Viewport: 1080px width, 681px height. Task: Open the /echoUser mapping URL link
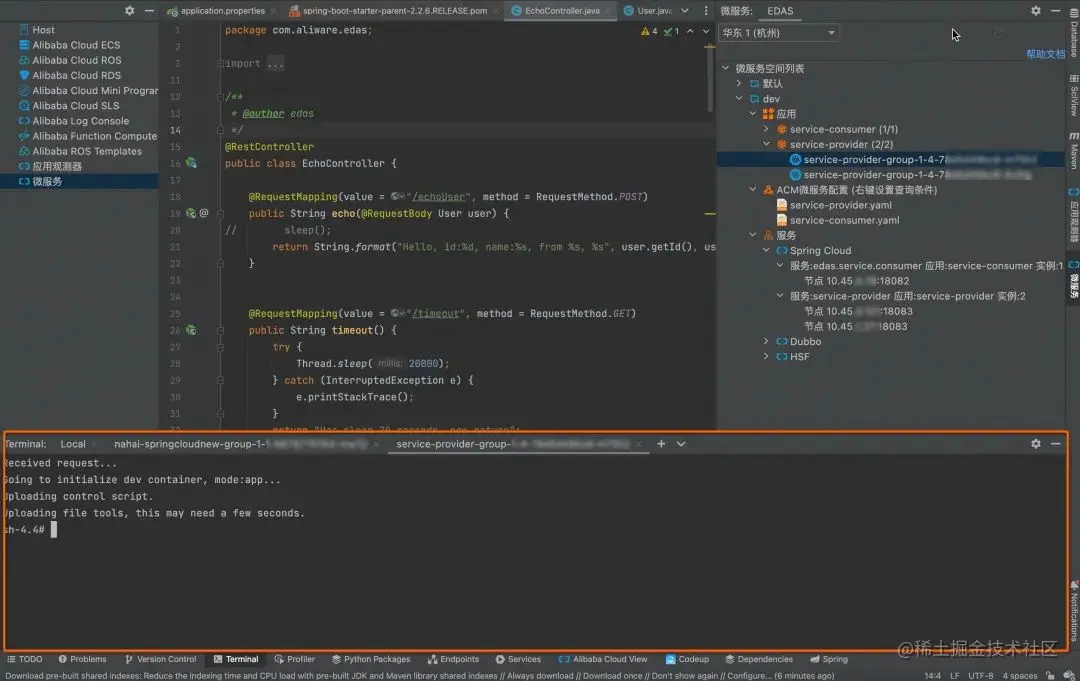click(438, 197)
